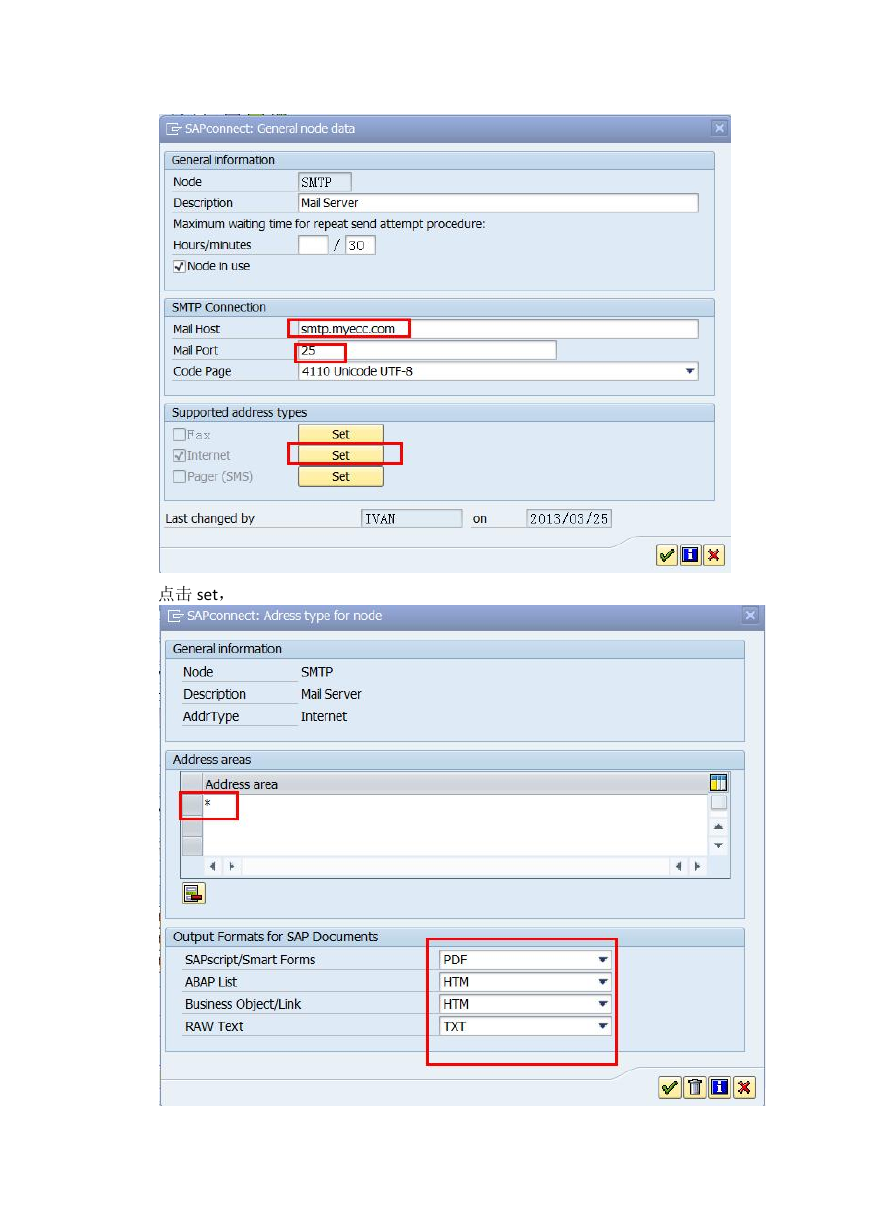The height and width of the screenshot is (1228, 869).
Task: Click the date field 2013/03/25
Action: [x=569, y=519]
